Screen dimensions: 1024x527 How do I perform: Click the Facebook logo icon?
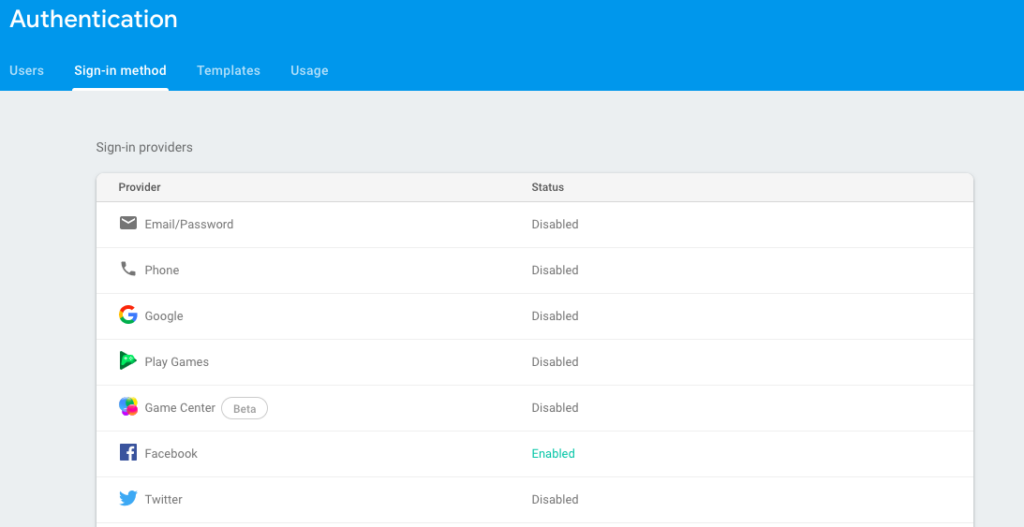click(x=128, y=453)
